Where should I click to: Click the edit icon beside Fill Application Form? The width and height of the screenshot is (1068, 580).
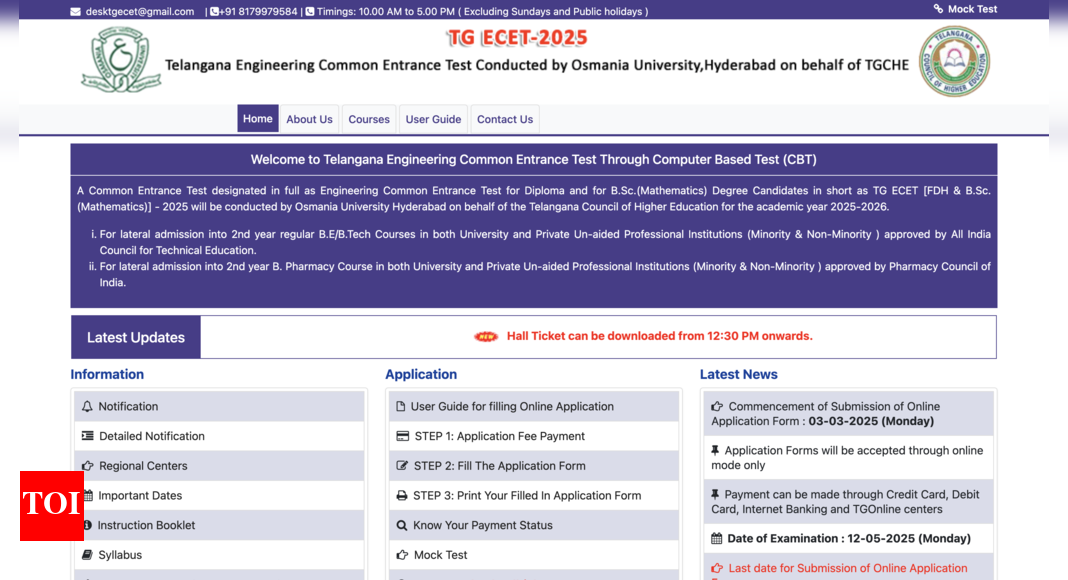(402, 466)
